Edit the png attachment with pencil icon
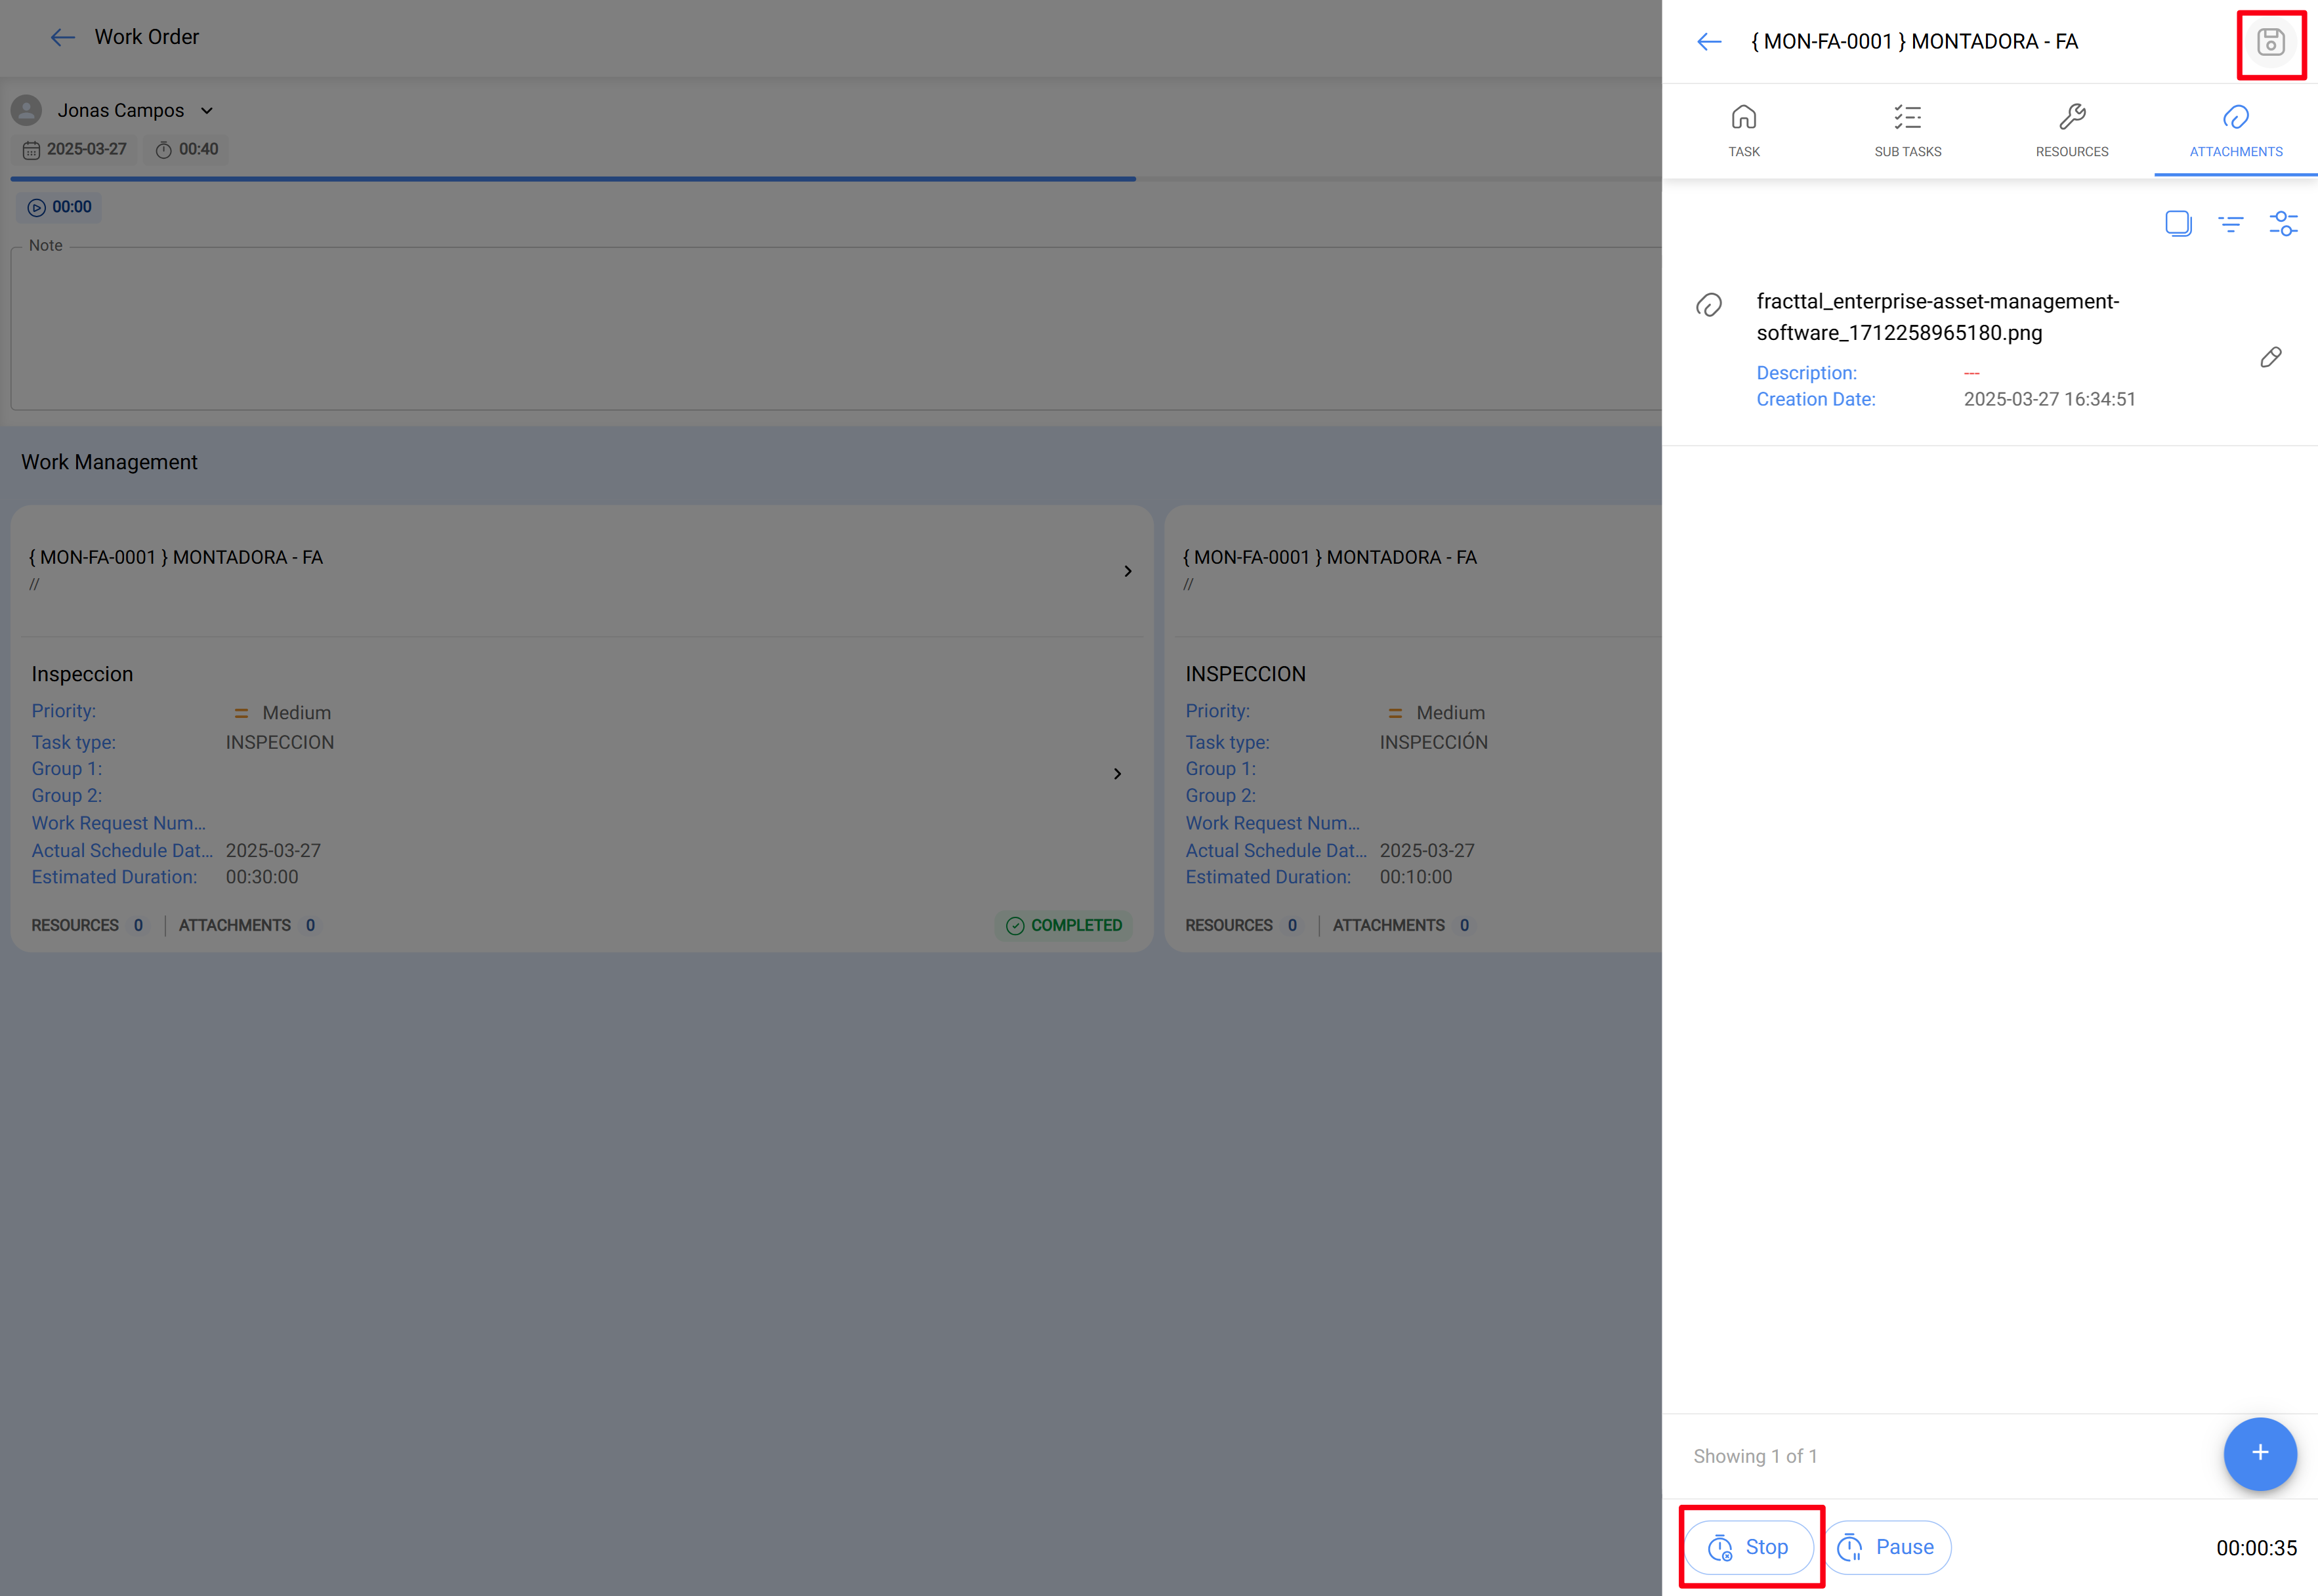Screen dimensions: 2318x1596 2270,357
